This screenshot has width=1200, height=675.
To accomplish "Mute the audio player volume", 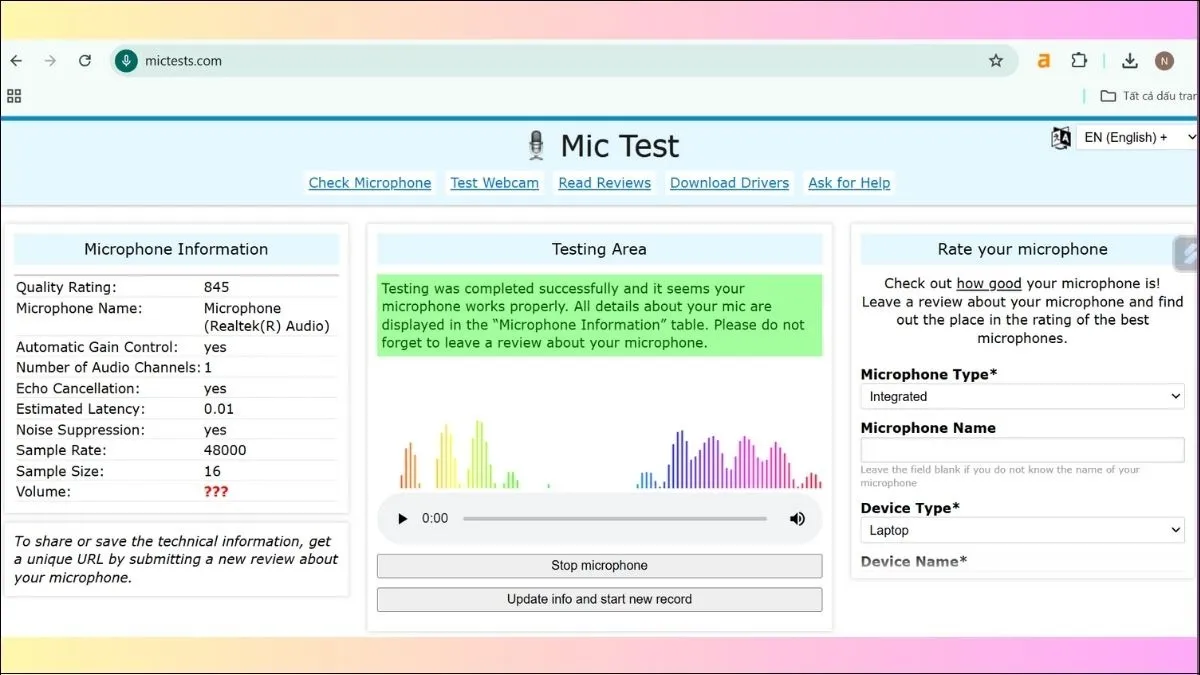I will click(797, 519).
